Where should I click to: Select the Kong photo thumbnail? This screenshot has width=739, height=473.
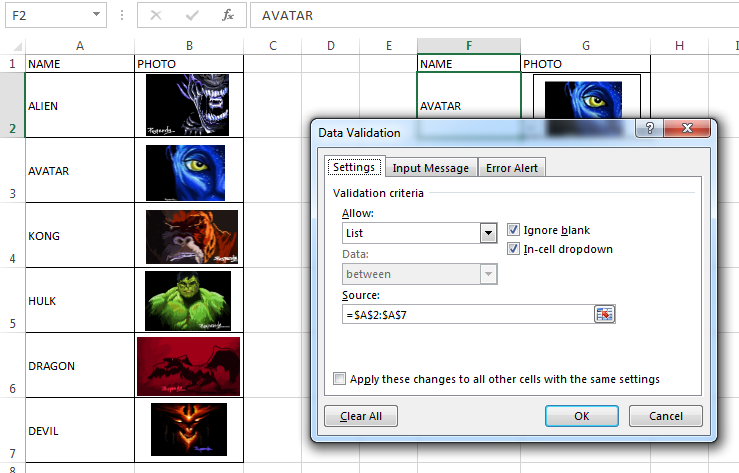click(x=192, y=237)
